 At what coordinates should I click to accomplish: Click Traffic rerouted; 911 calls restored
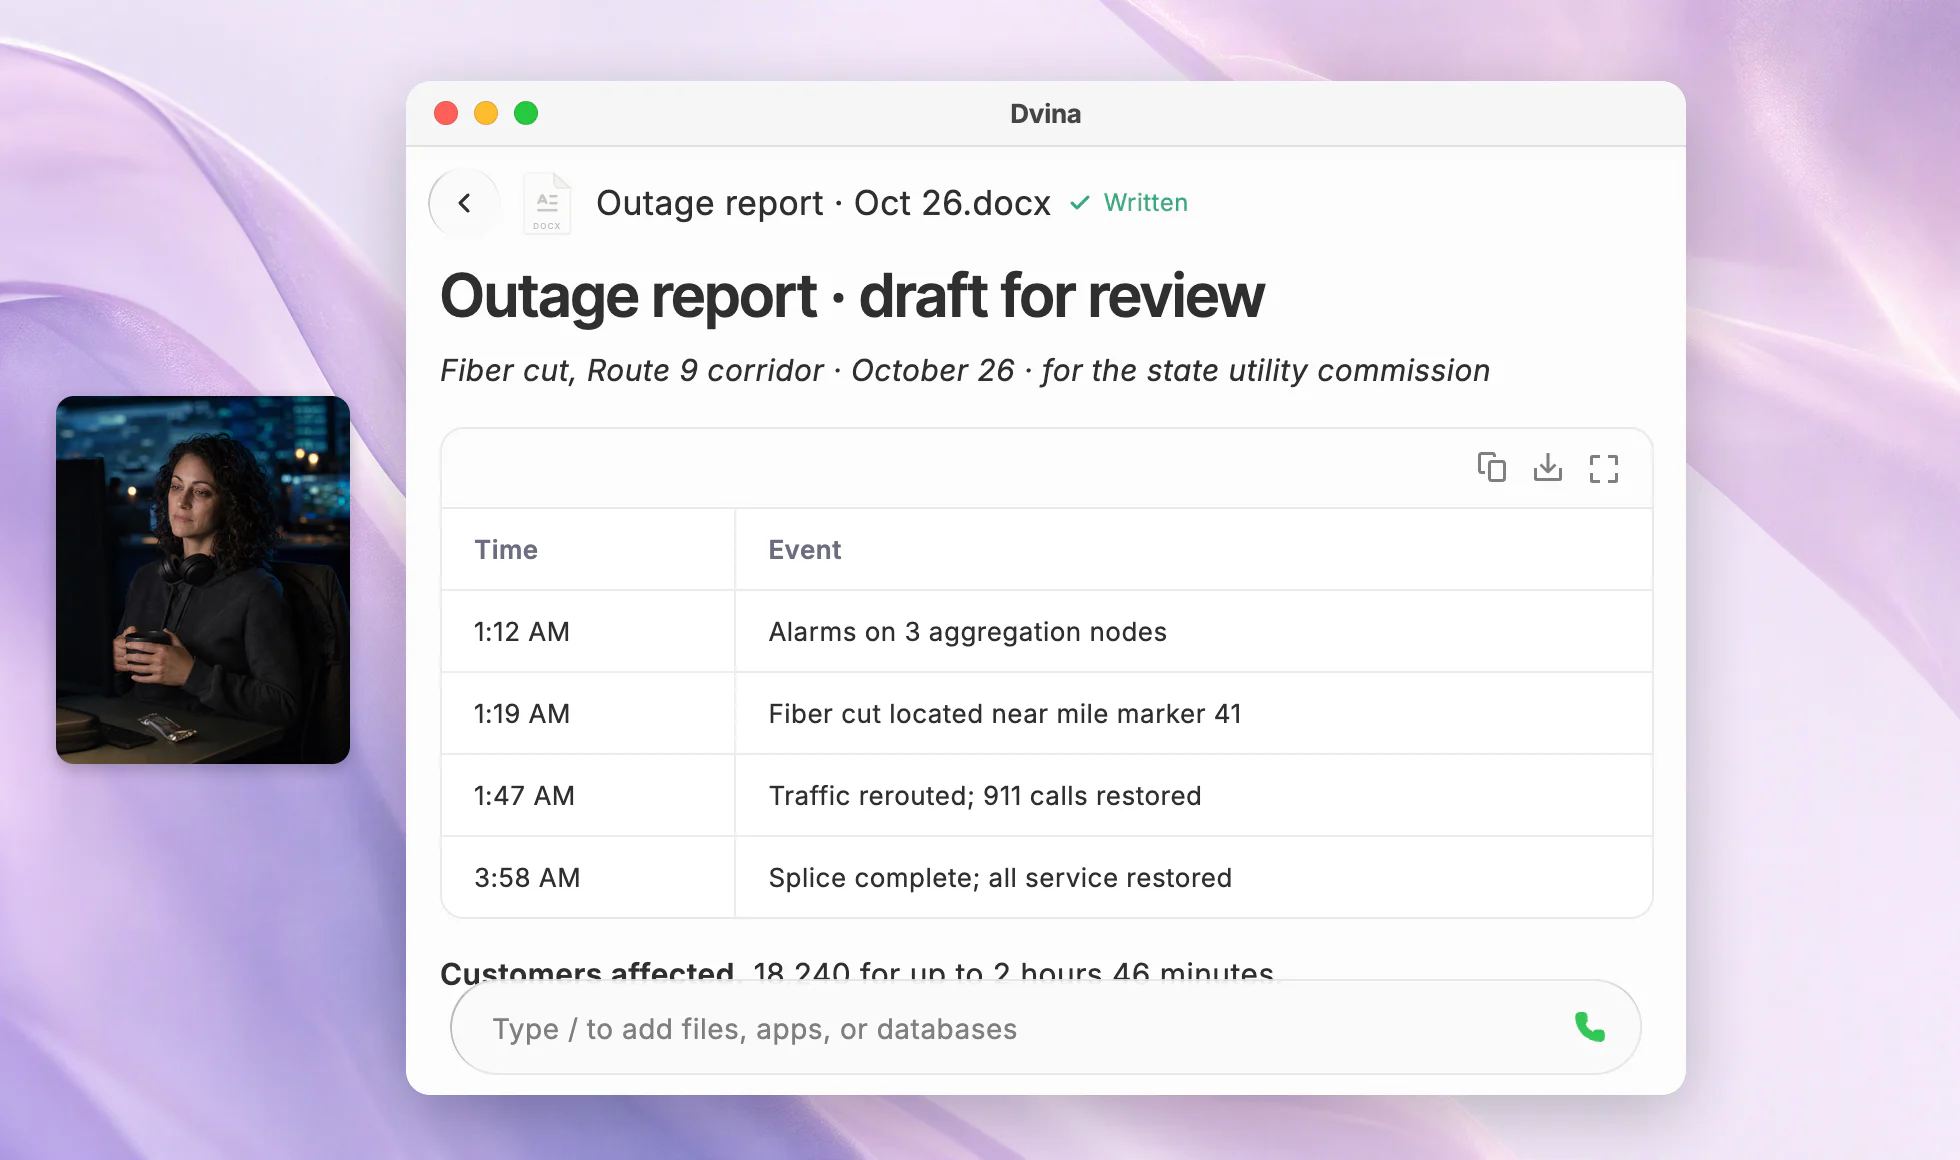[984, 796]
